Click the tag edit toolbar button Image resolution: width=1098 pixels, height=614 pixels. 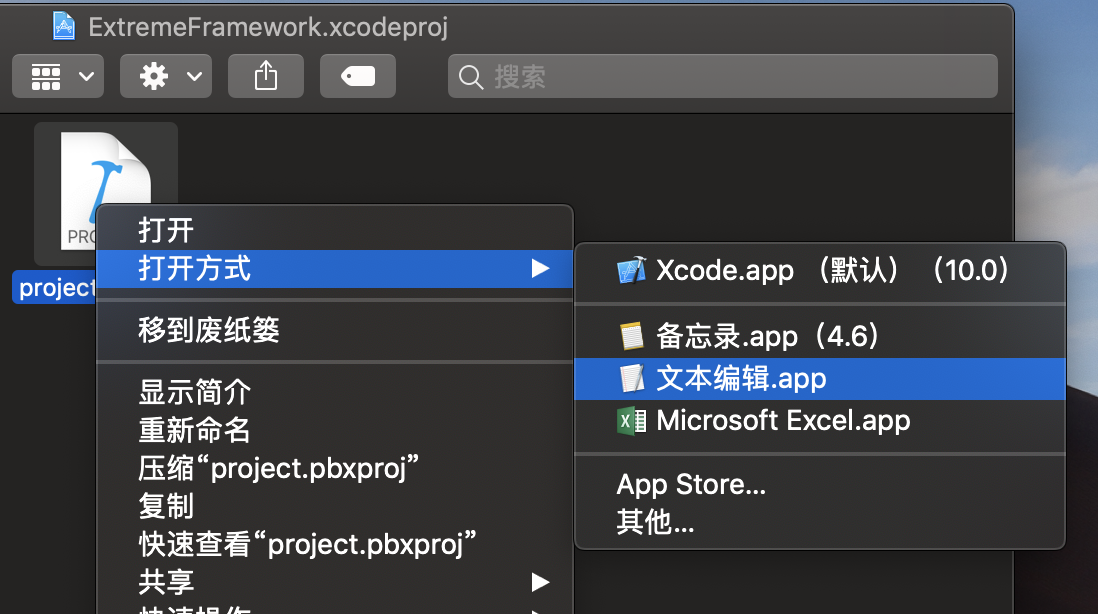(358, 76)
